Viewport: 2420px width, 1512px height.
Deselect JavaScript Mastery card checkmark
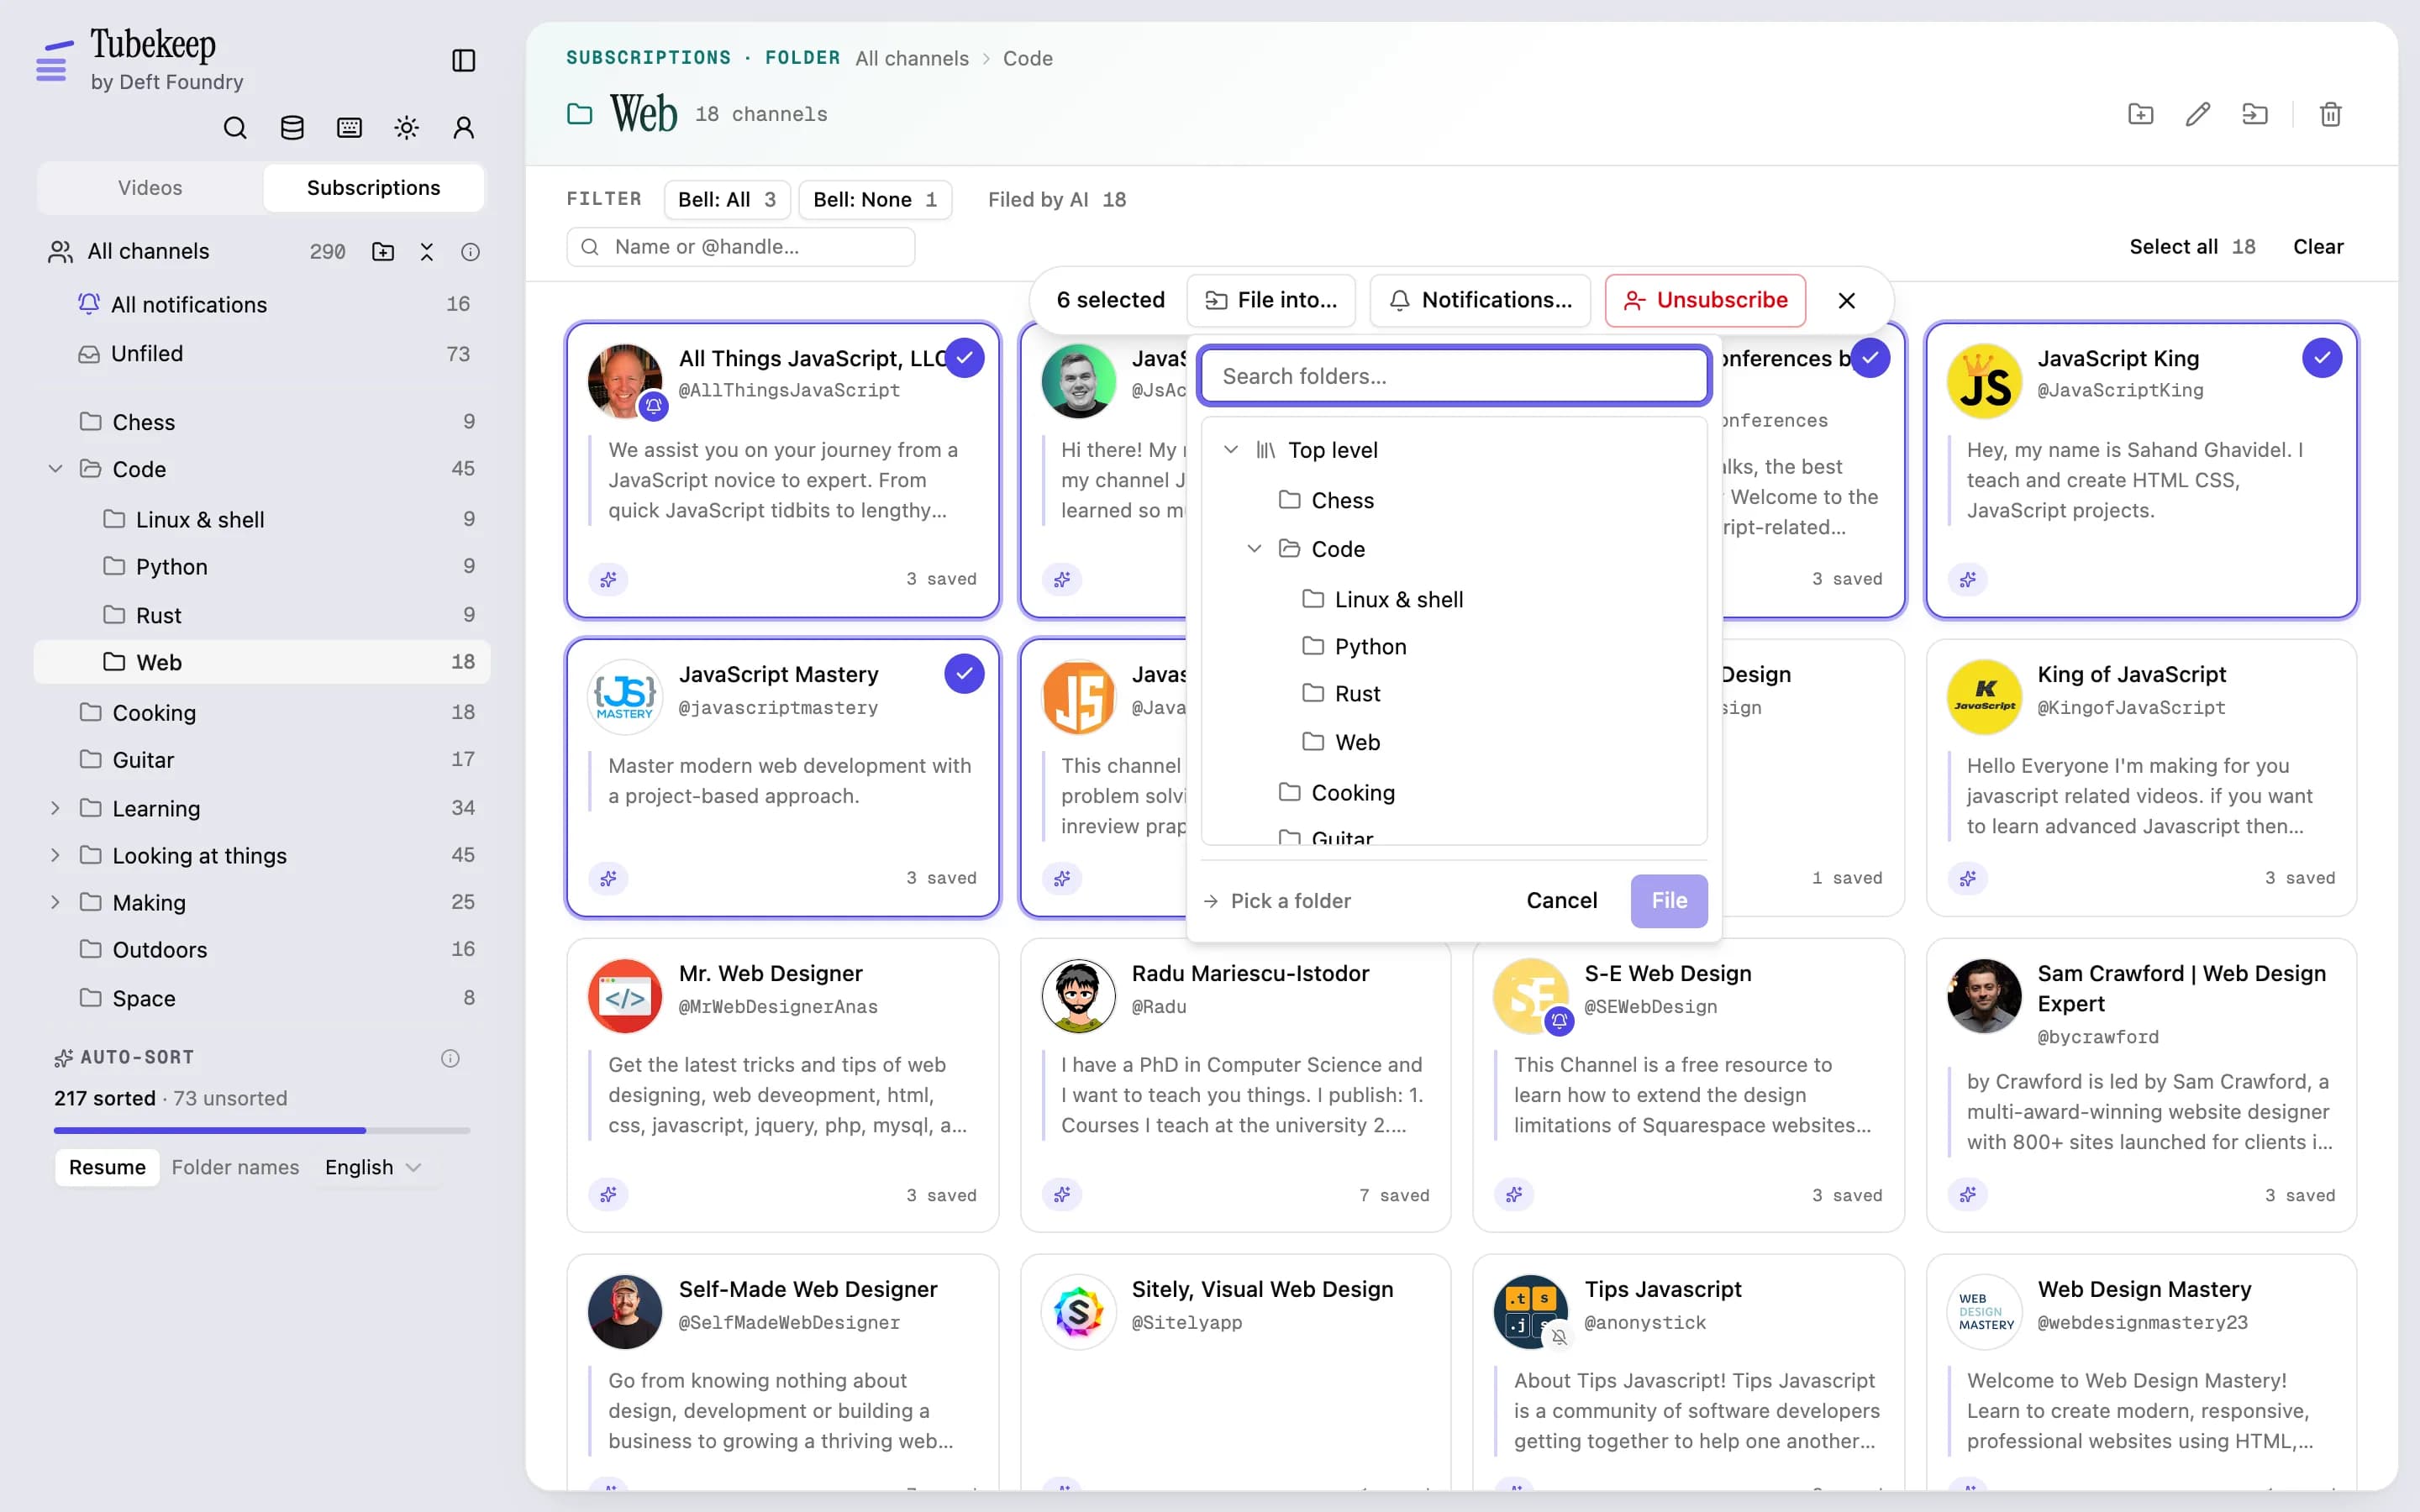(x=964, y=674)
